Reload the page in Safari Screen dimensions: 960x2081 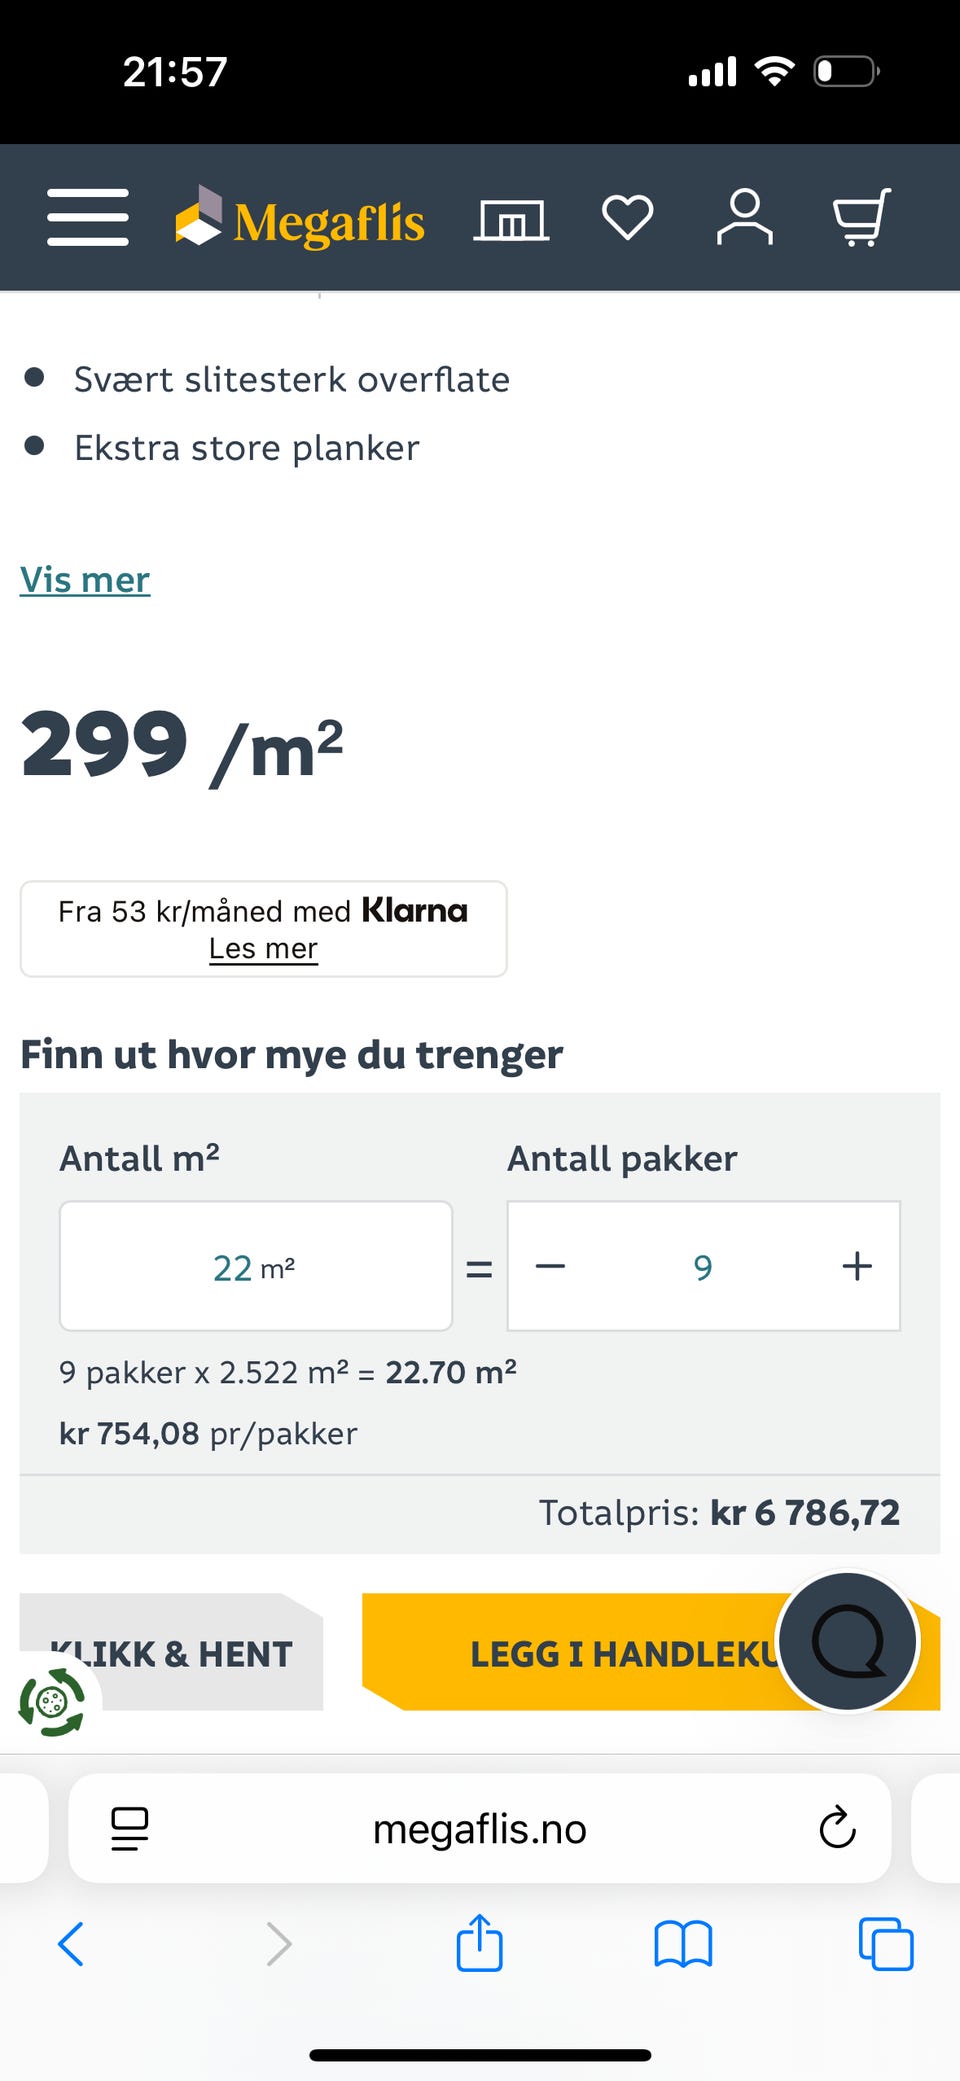point(837,1828)
